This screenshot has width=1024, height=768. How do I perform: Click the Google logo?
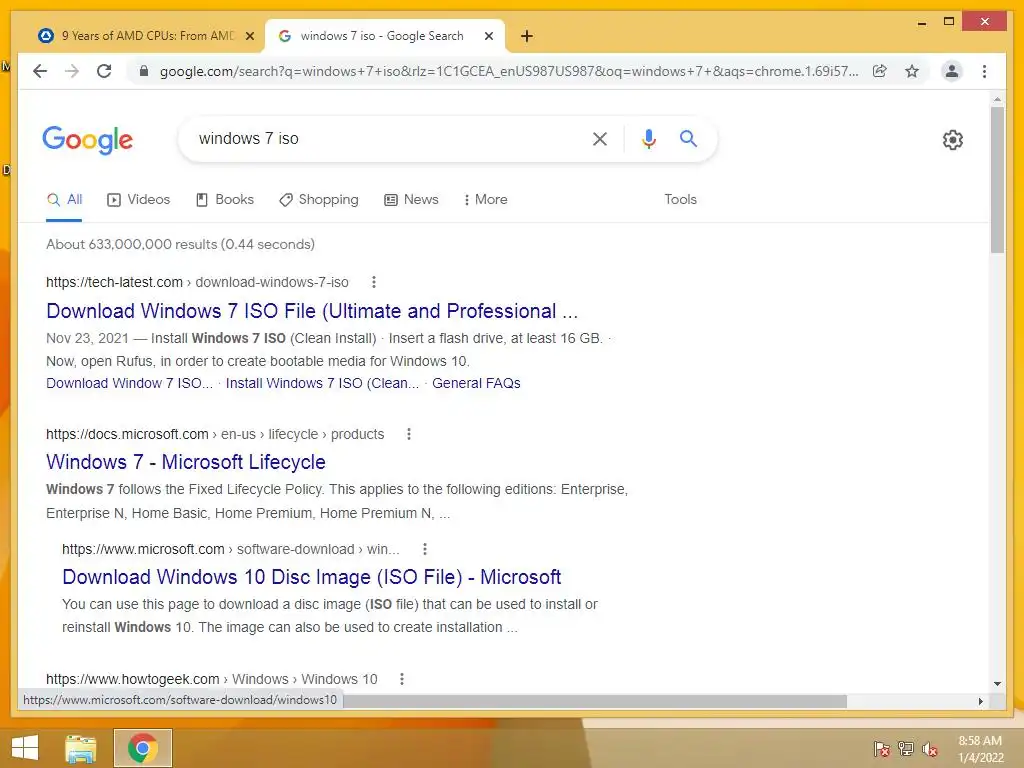coord(88,140)
